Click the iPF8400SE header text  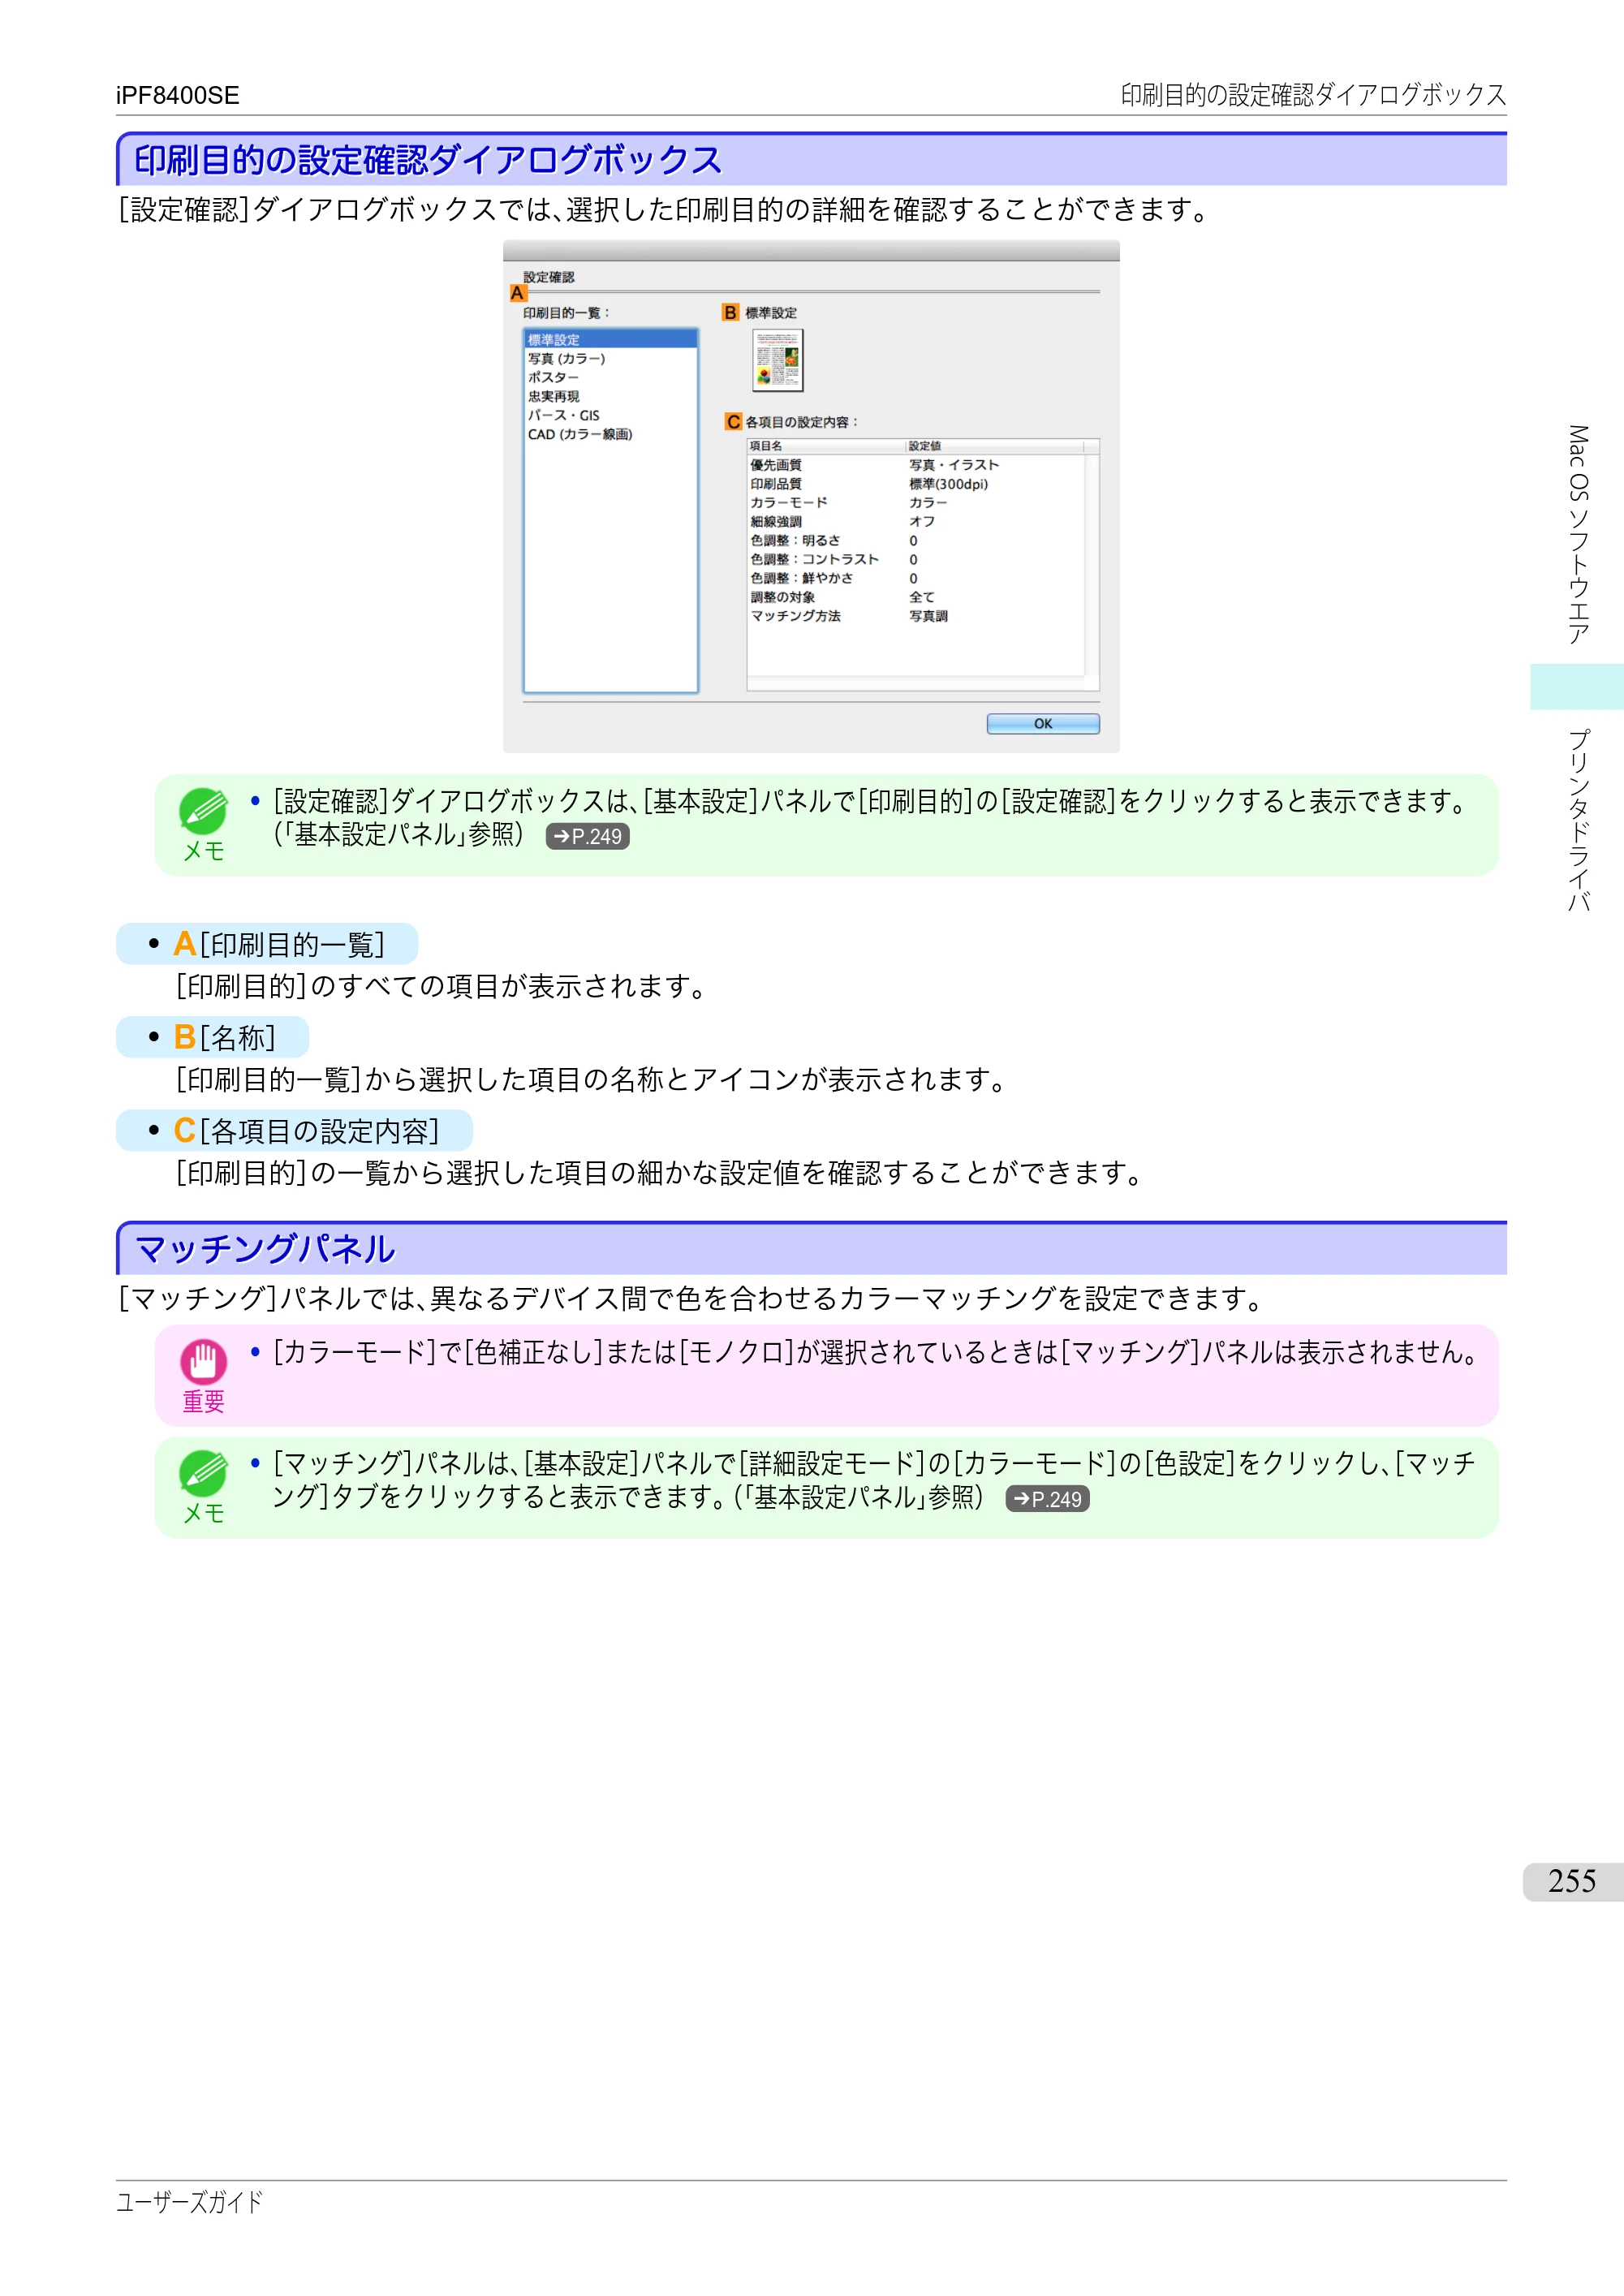click(178, 95)
